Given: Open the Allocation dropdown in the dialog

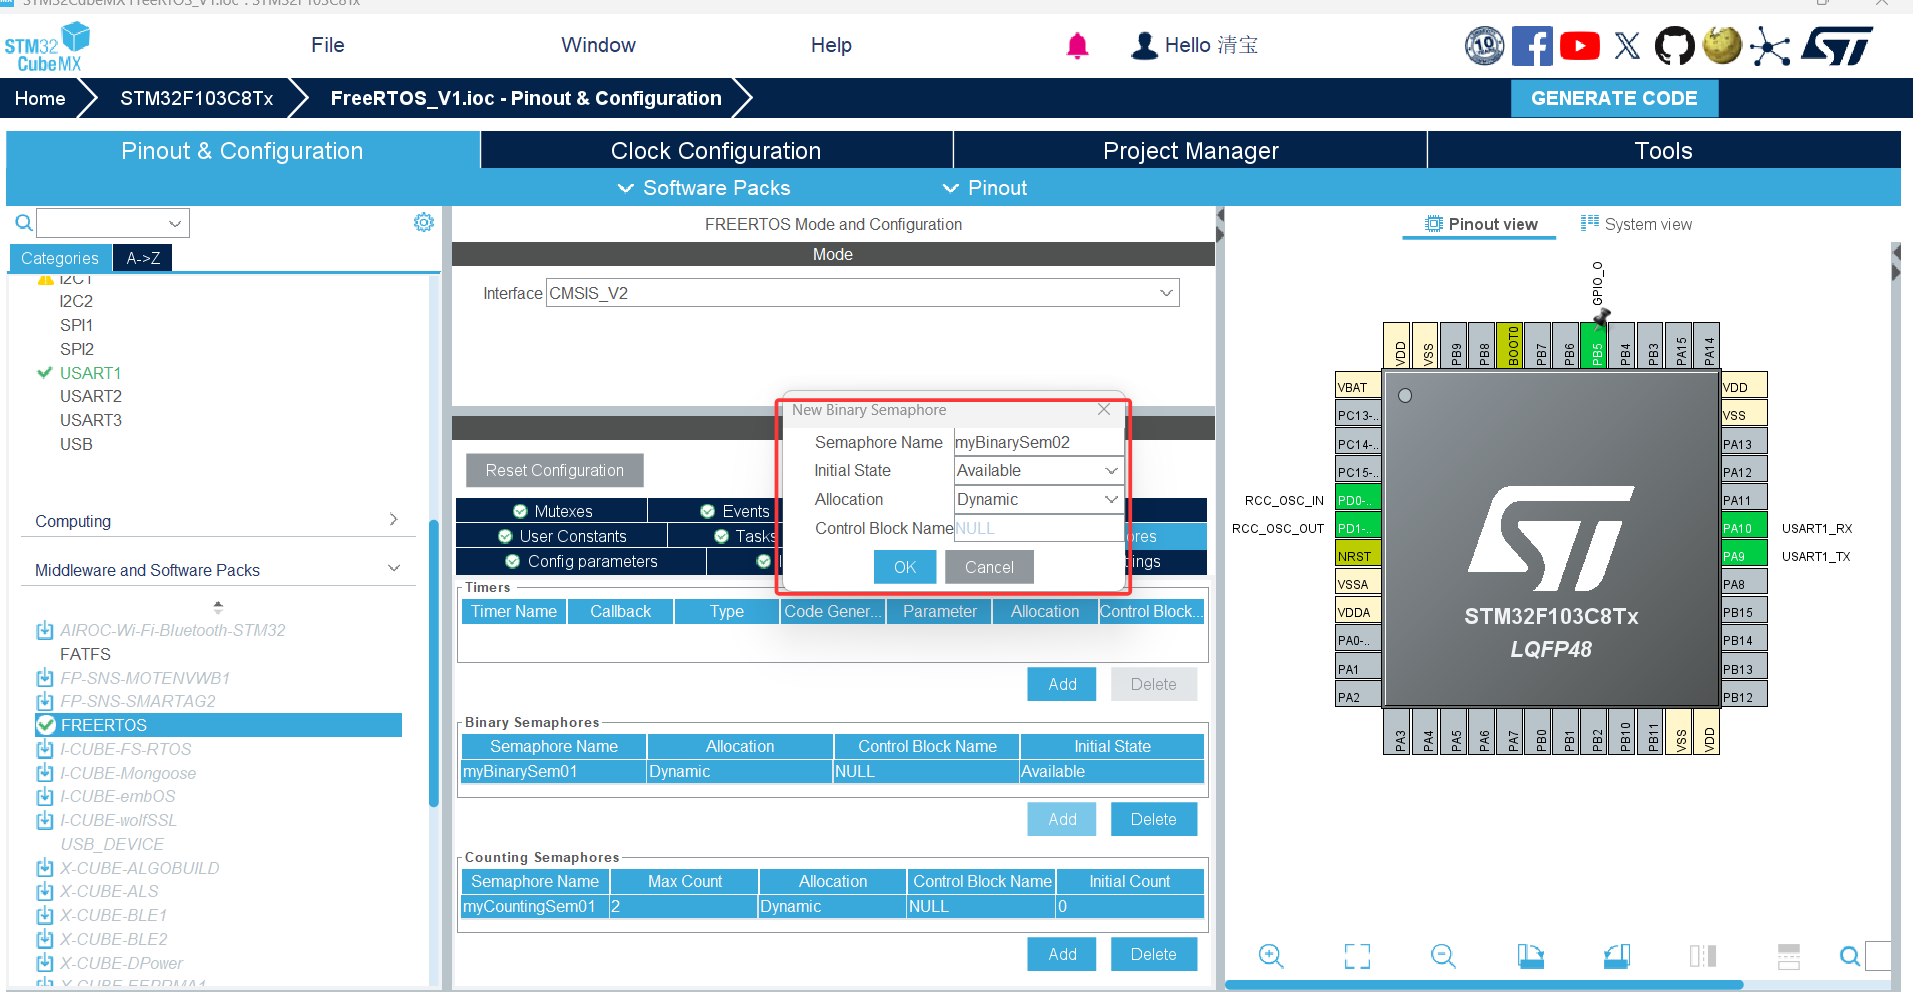Looking at the screenshot, I should click(1039, 500).
